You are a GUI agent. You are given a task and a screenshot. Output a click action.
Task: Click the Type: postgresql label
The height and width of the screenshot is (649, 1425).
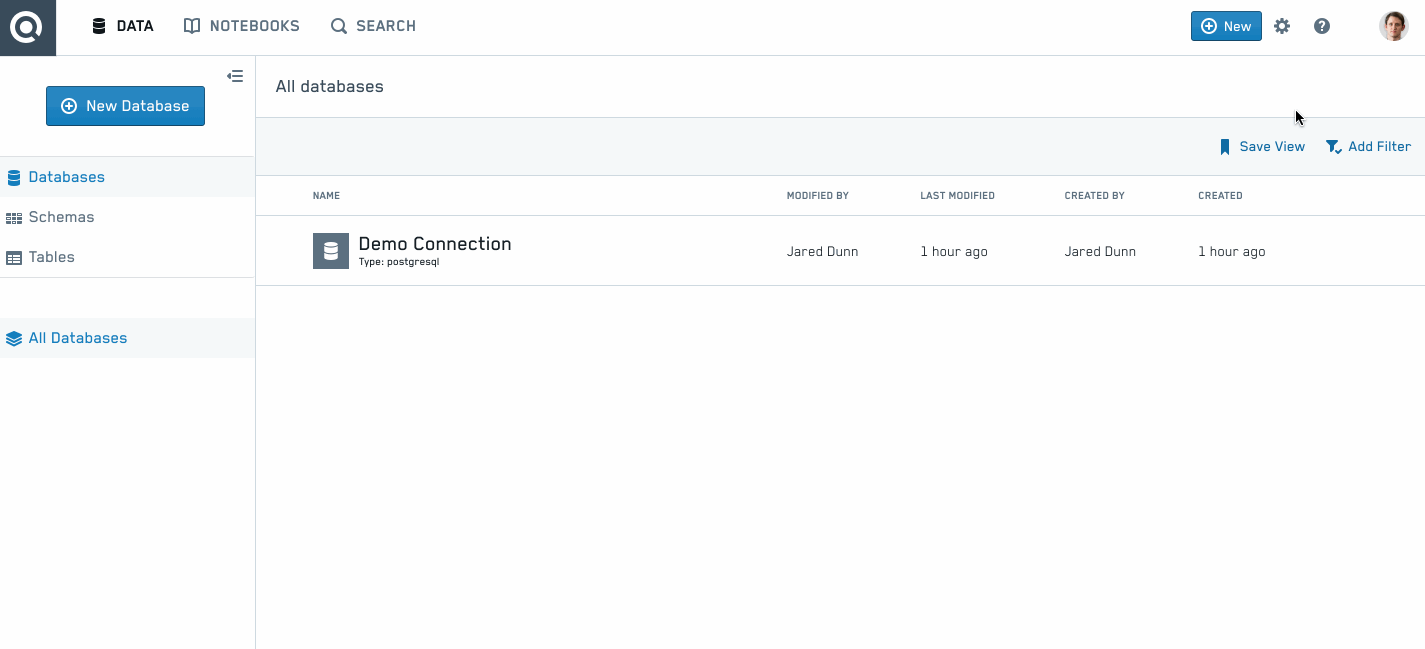399,263
